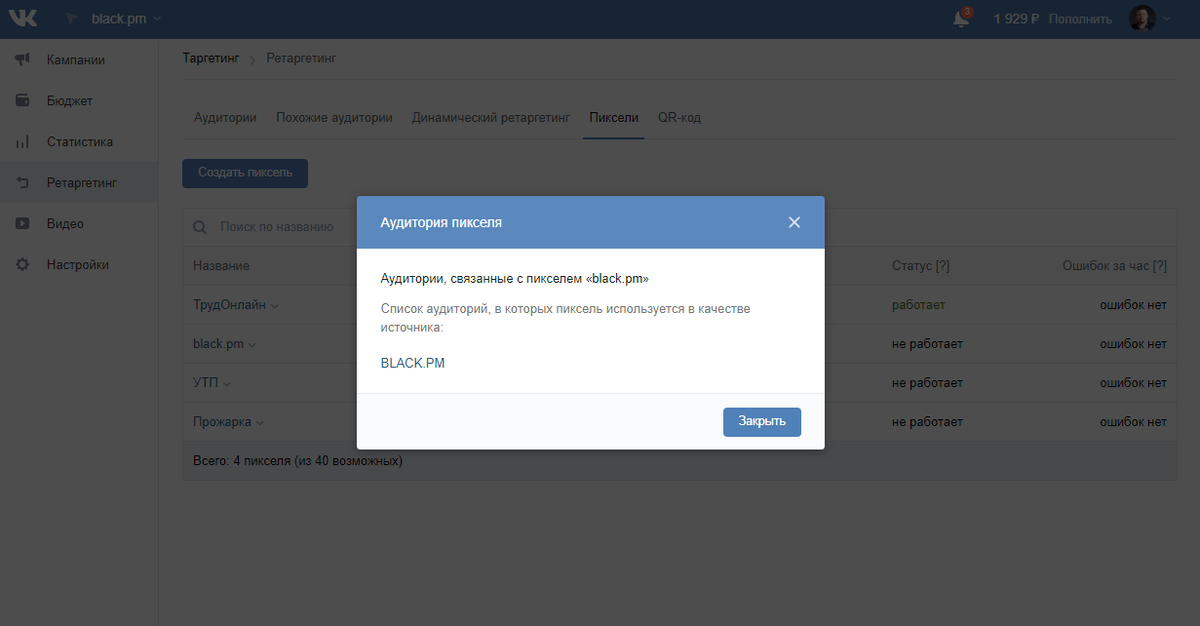Open Настройки in sidebar

(79, 265)
